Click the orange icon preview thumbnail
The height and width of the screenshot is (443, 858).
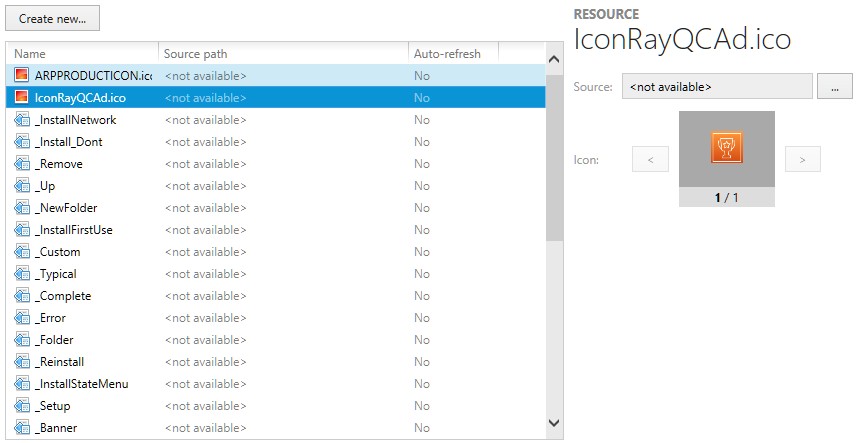coord(726,148)
